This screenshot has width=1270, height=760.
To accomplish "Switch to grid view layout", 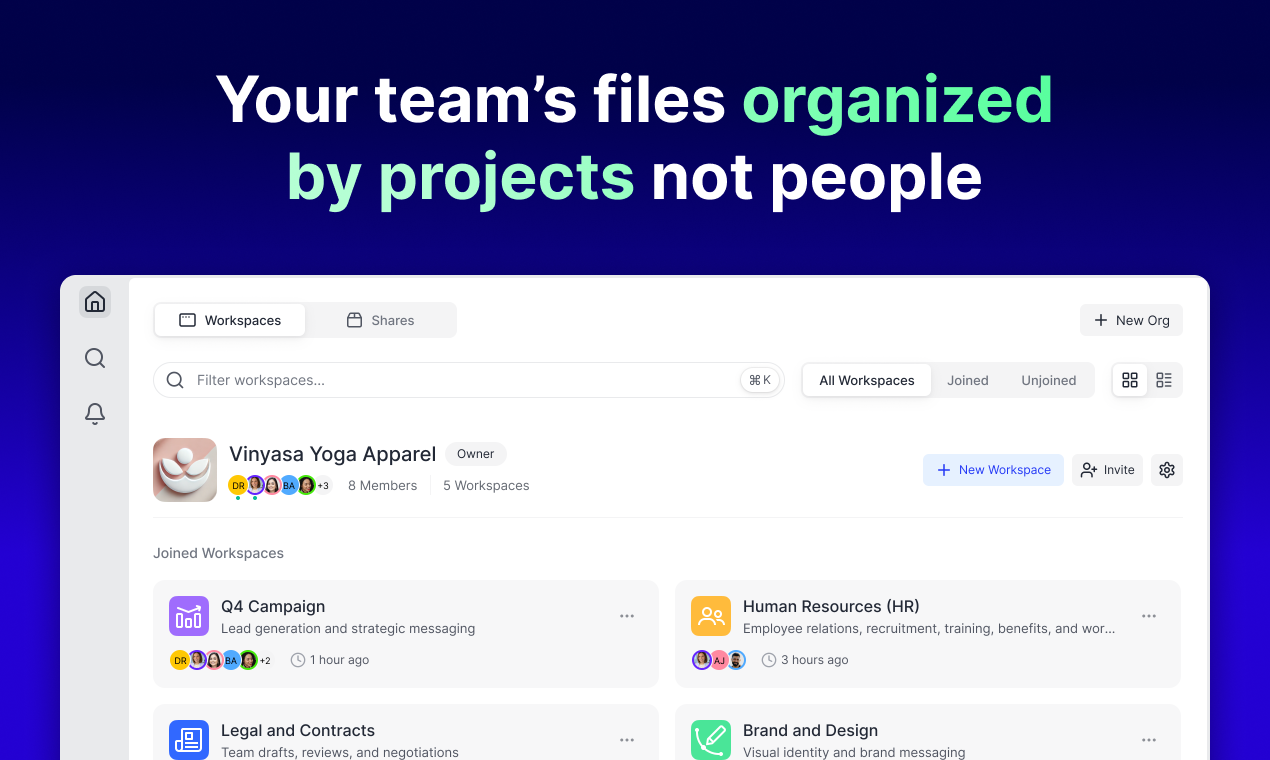I will [x=1130, y=380].
